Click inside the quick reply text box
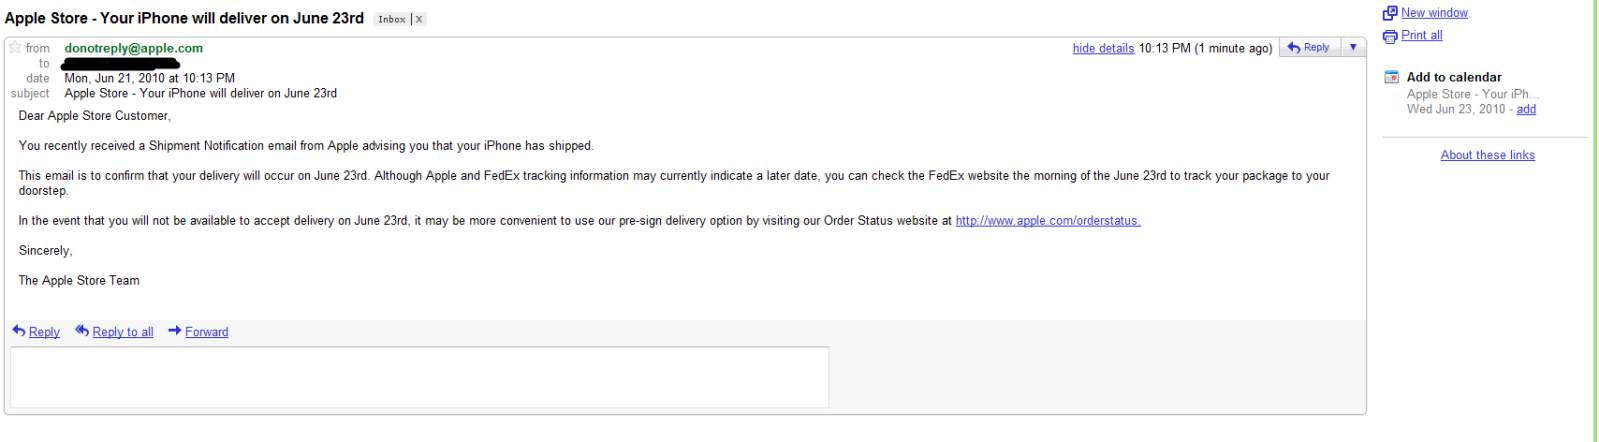The image size is (1599, 442). (x=419, y=377)
